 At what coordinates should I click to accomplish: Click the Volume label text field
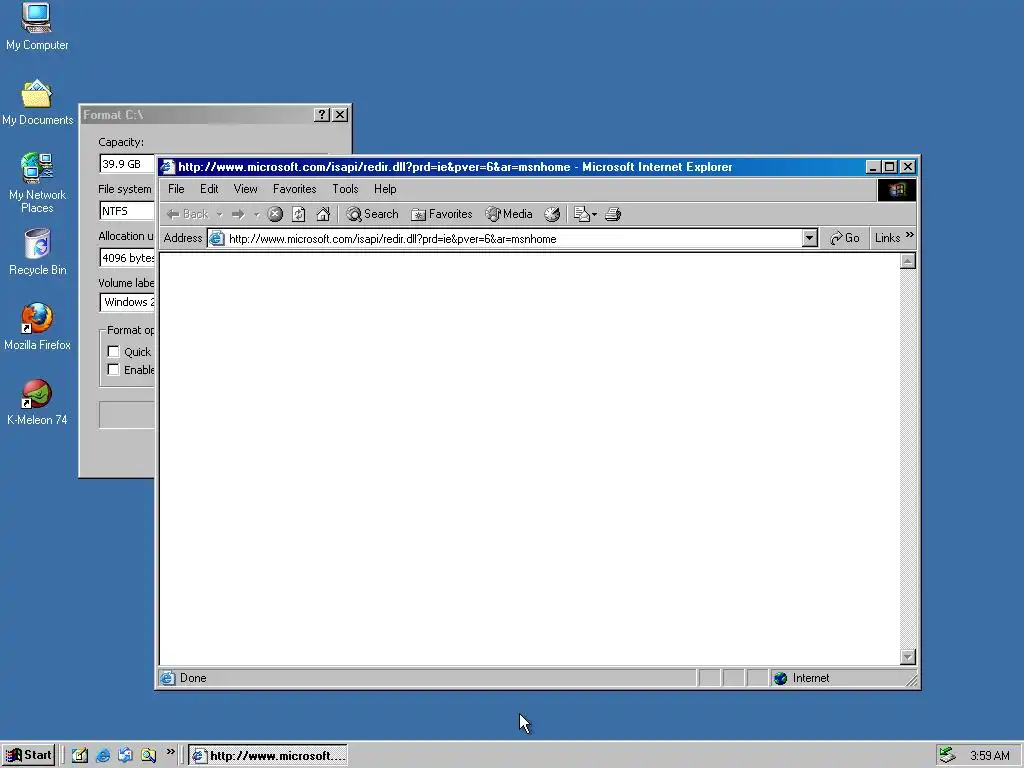click(127, 302)
